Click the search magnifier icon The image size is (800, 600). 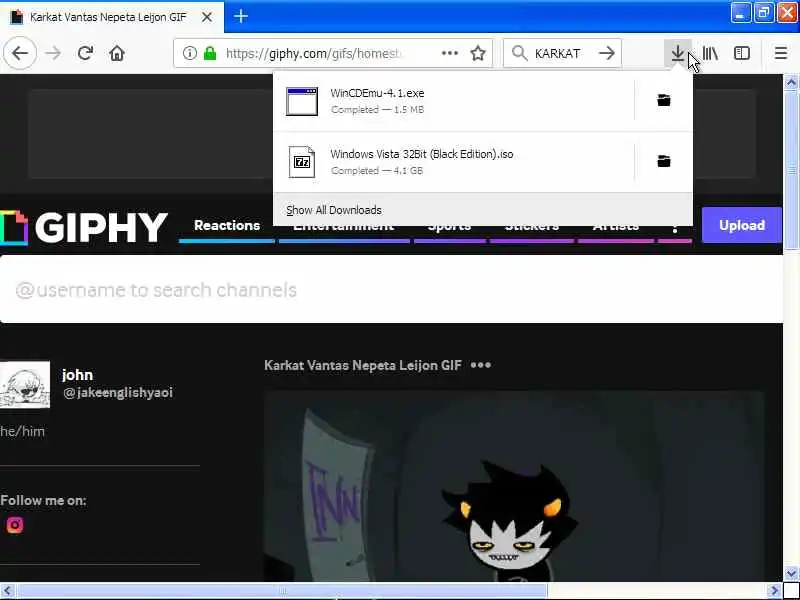tap(519, 53)
